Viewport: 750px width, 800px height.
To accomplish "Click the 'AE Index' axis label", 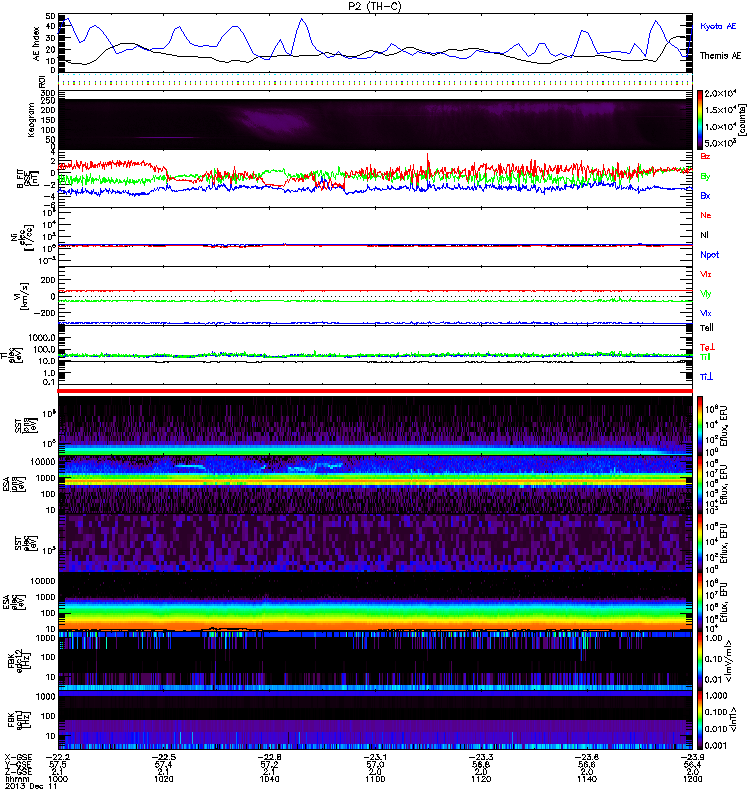I will 36,44.
